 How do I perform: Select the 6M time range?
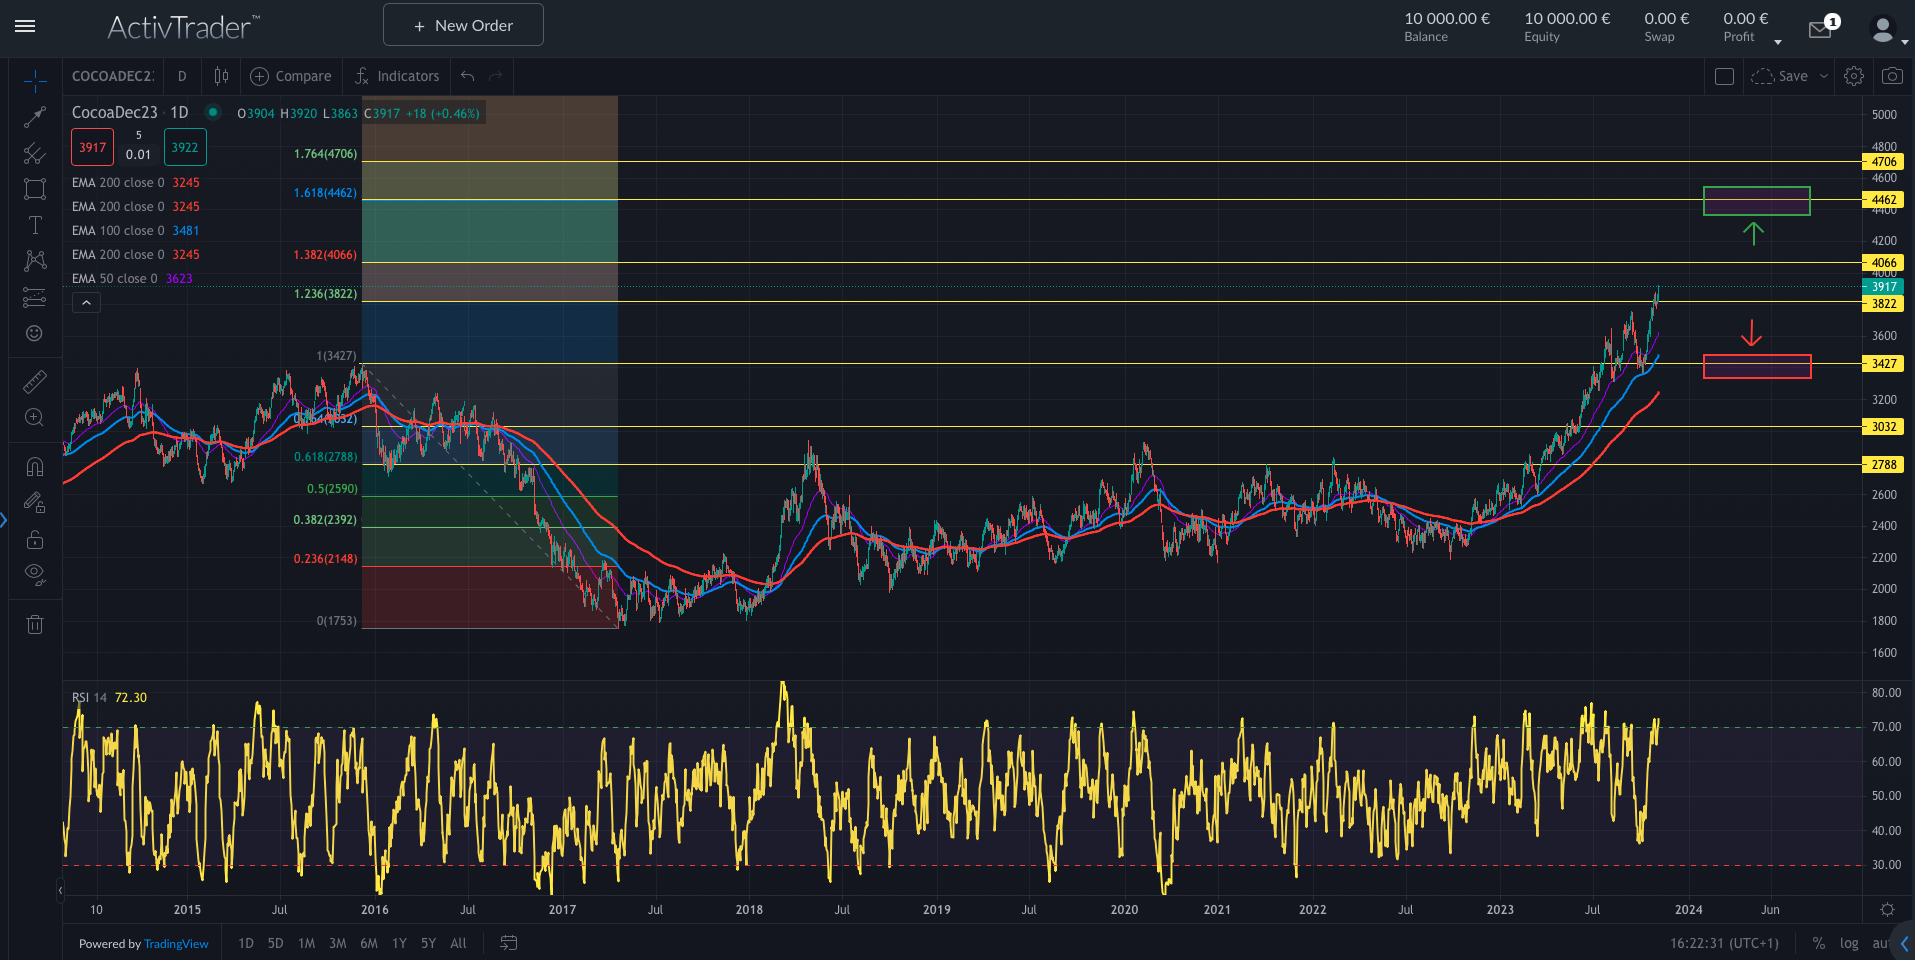coord(369,943)
